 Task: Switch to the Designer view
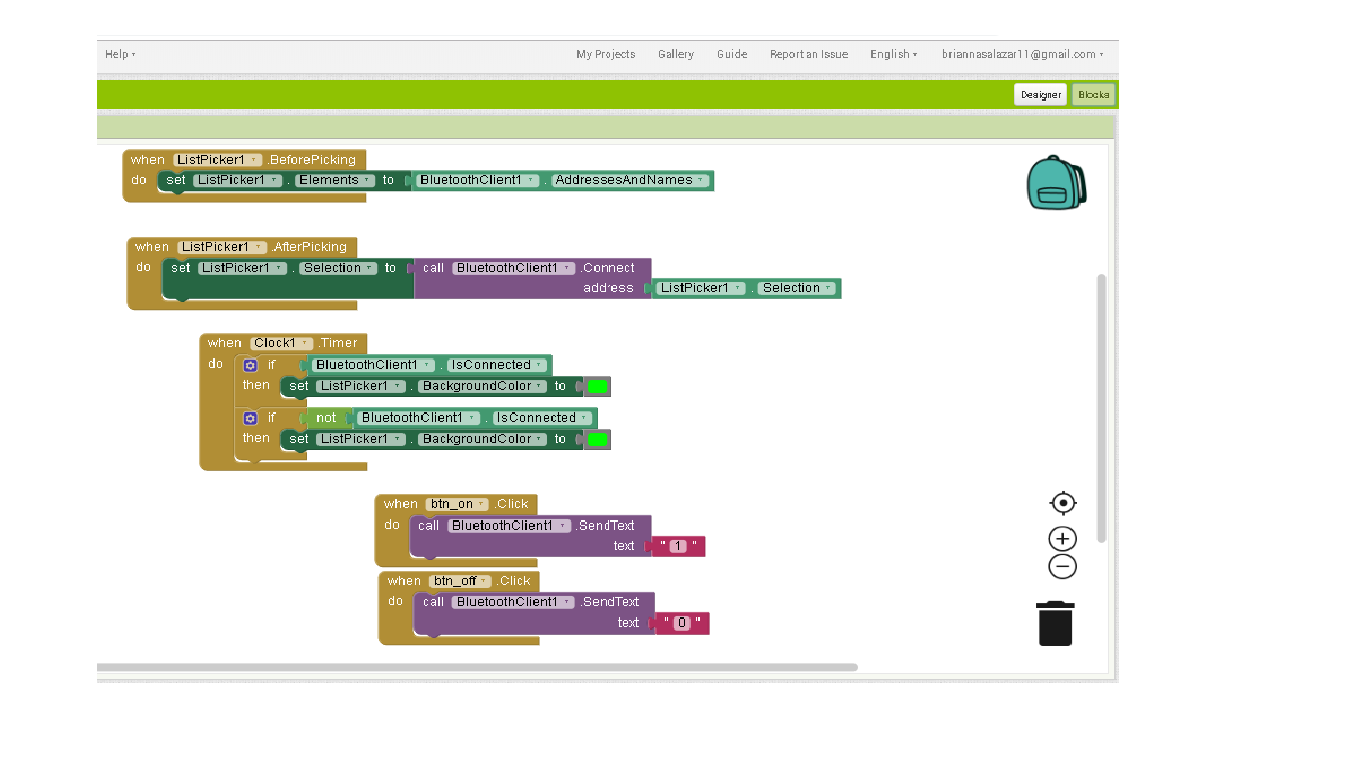[1040, 94]
